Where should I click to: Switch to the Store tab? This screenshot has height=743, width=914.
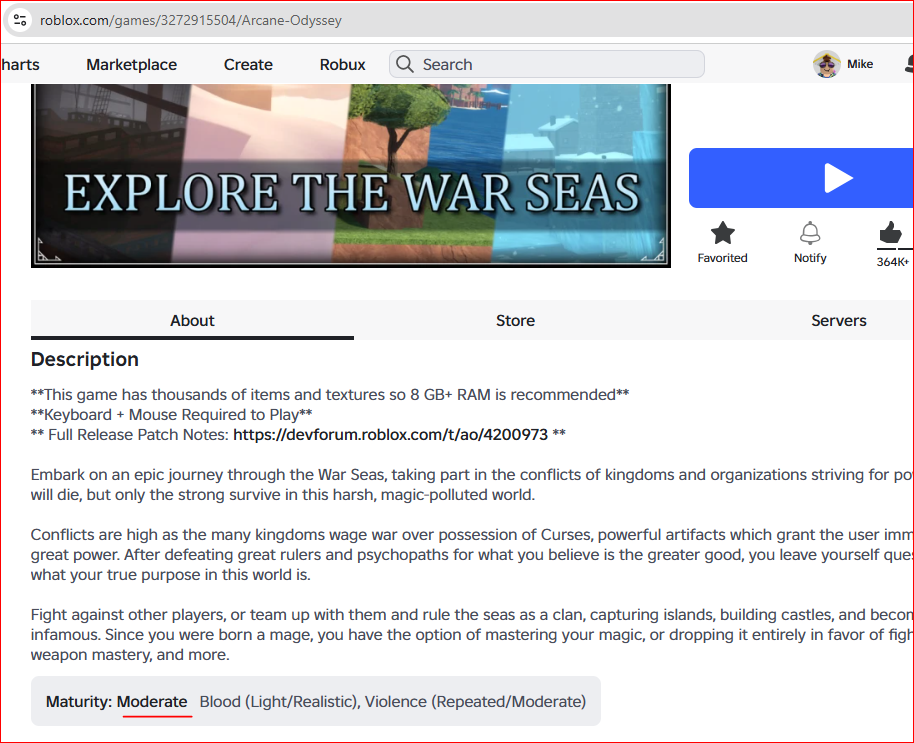pyautogui.click(x=515, y=320)
